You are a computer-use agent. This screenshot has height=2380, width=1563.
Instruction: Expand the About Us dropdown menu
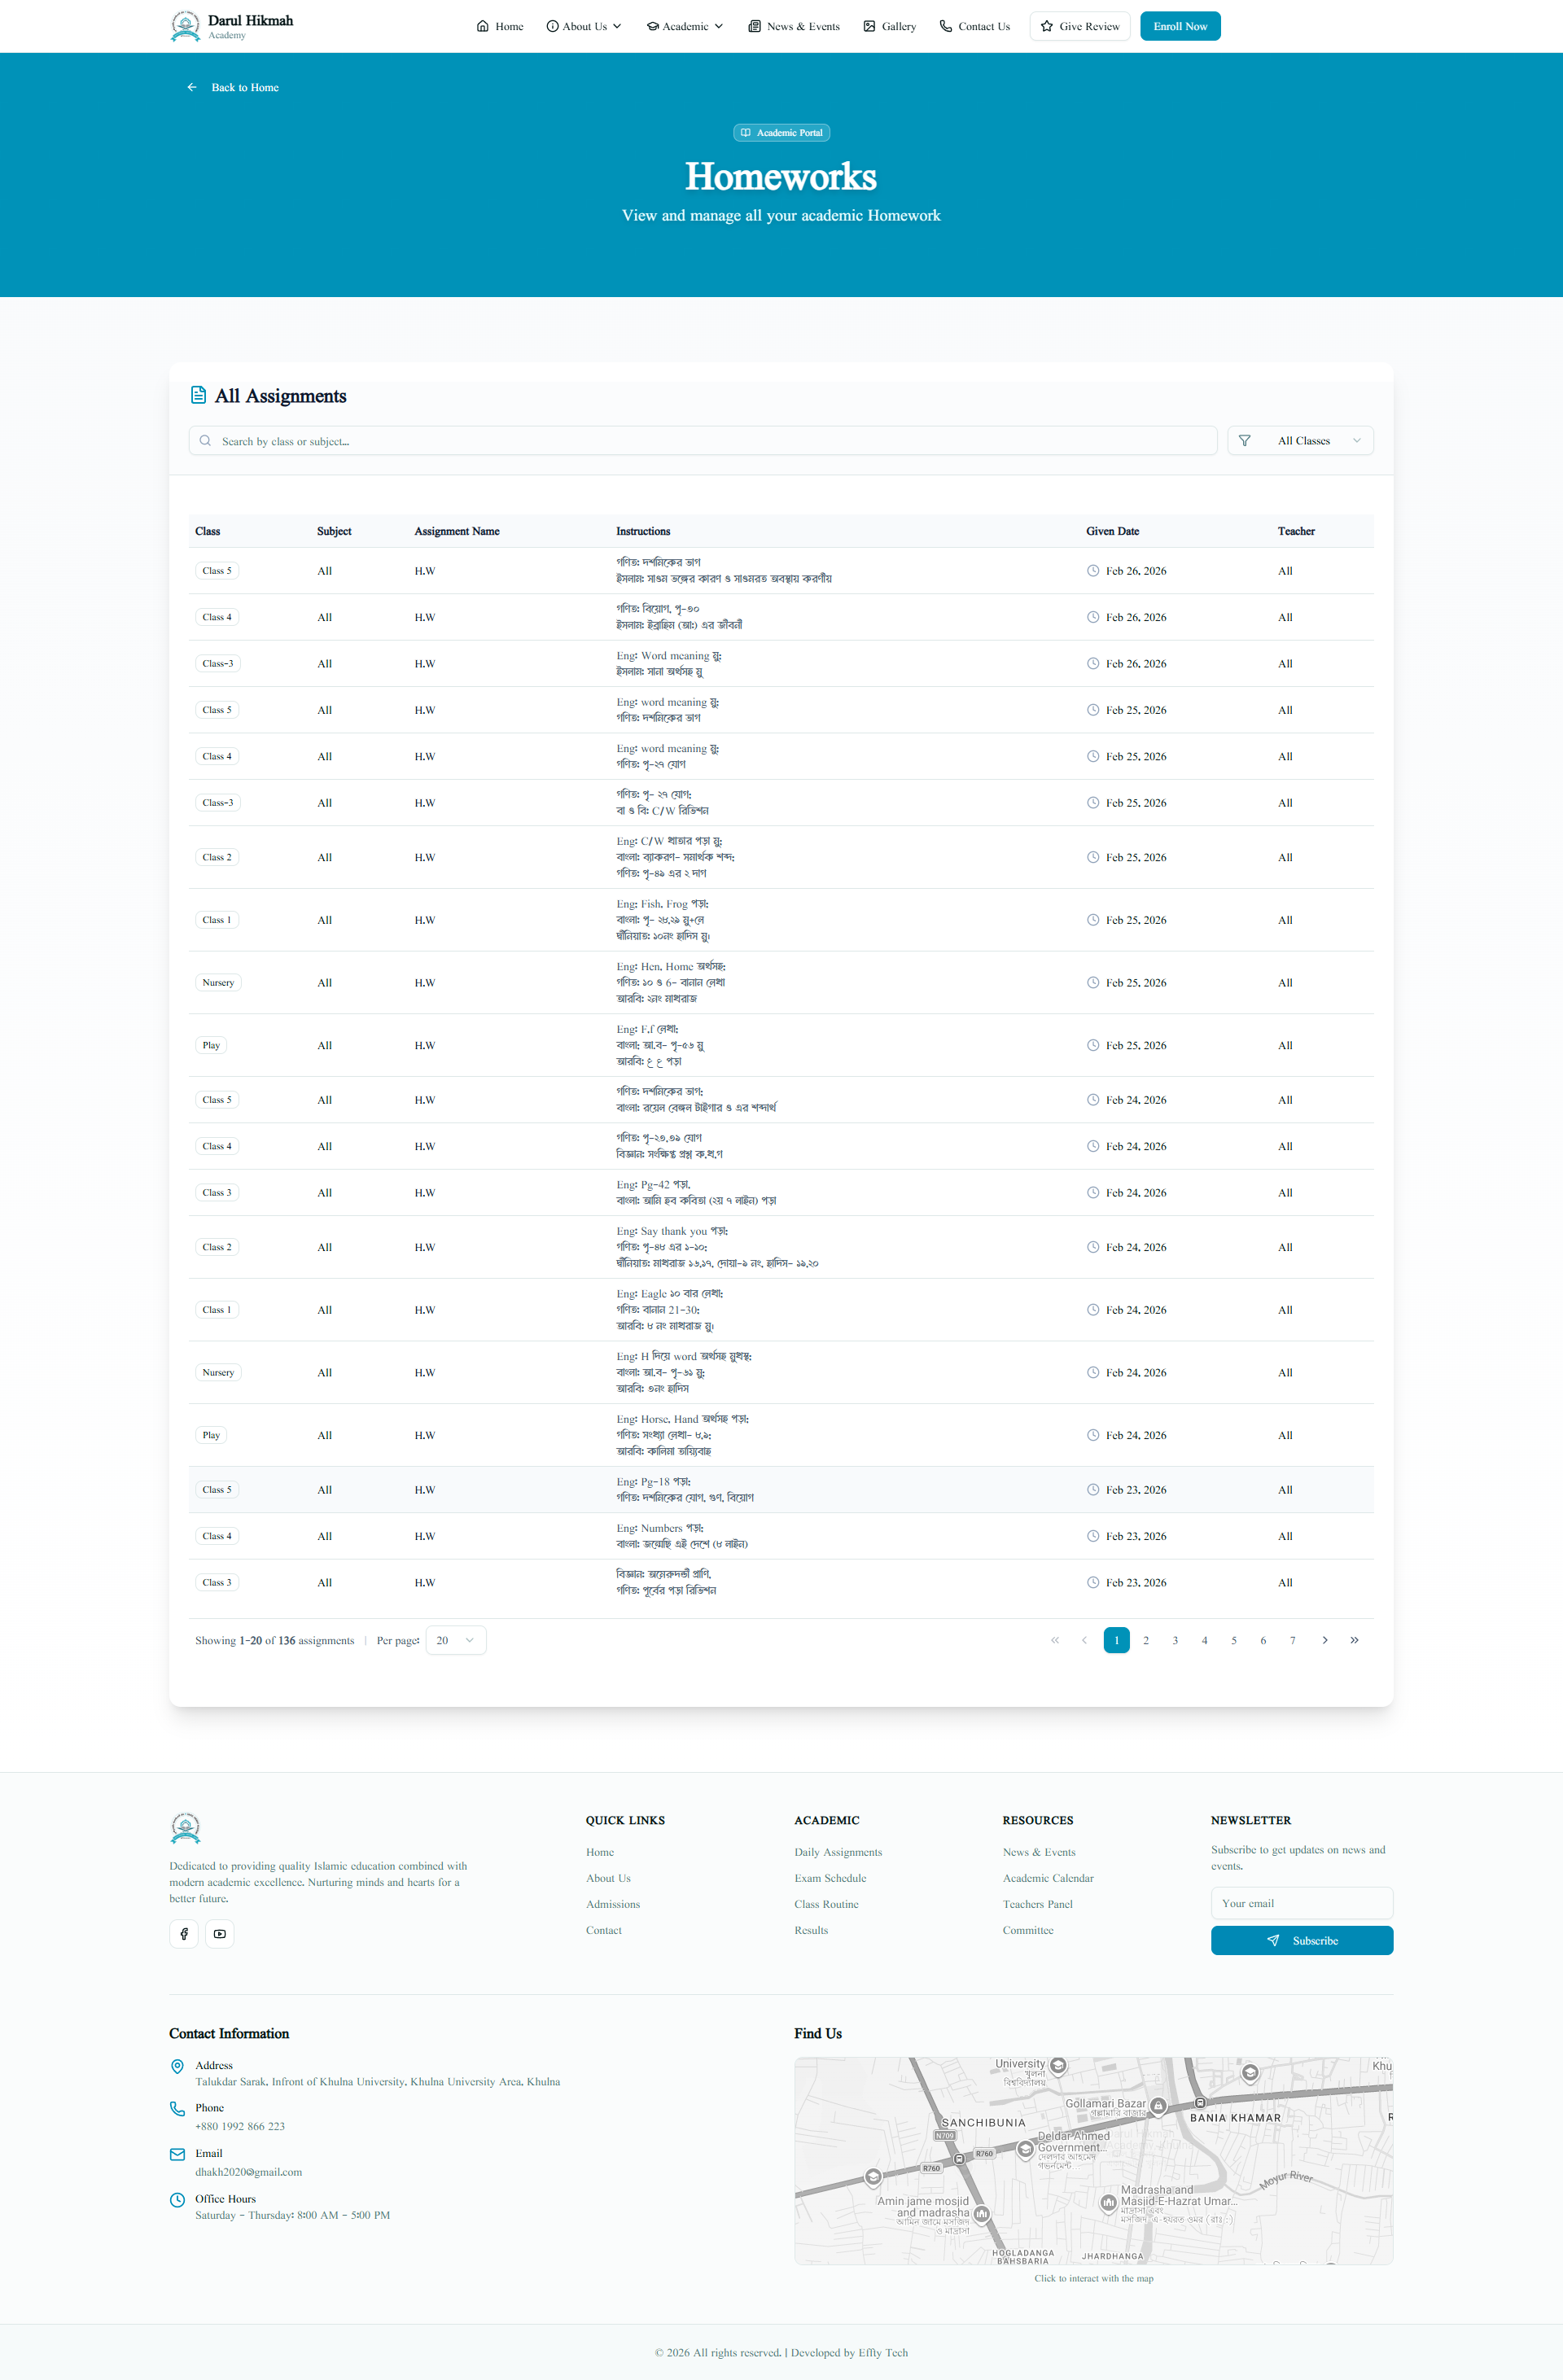(584, 26)
